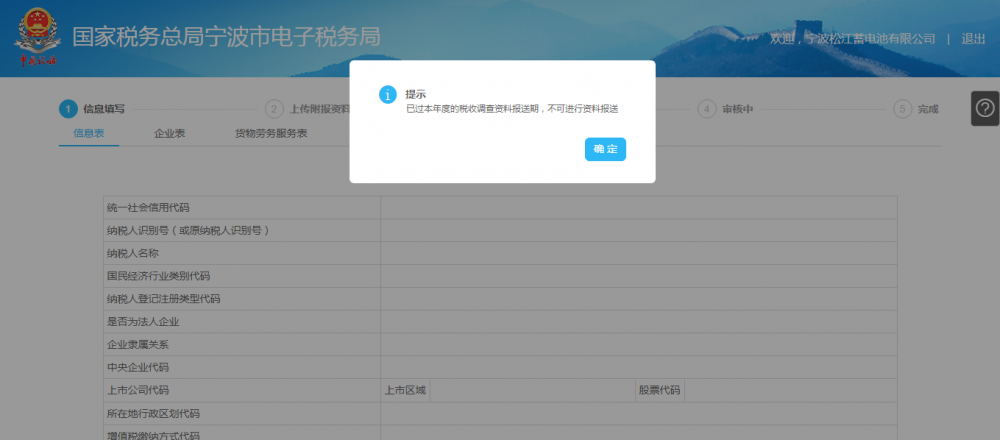This screenshot has width=1000, height=440.
Task: Click the 股票代码 input field
Action: [790, 391]
